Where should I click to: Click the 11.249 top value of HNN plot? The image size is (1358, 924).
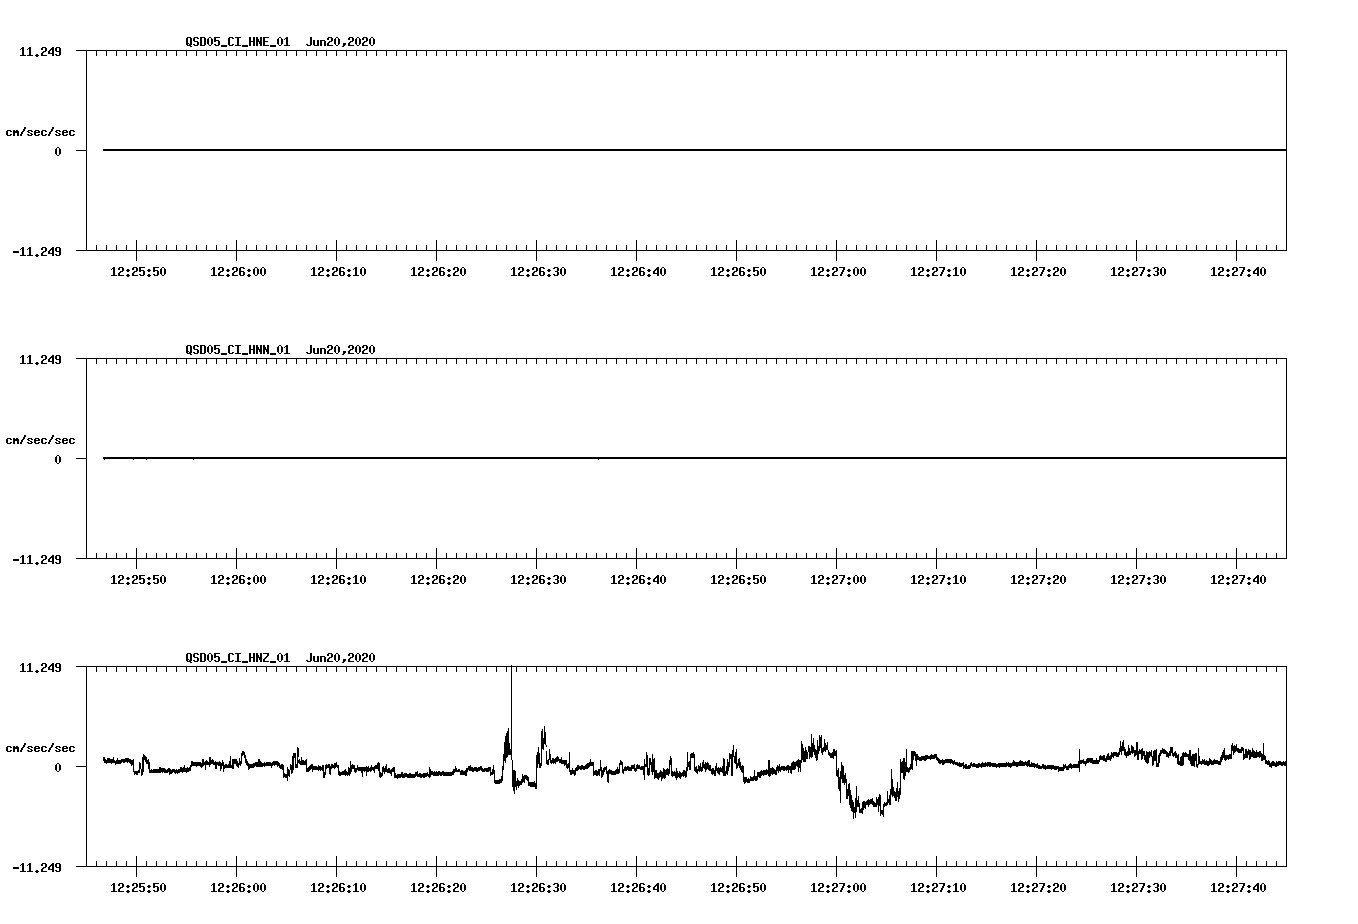[40, 359]
